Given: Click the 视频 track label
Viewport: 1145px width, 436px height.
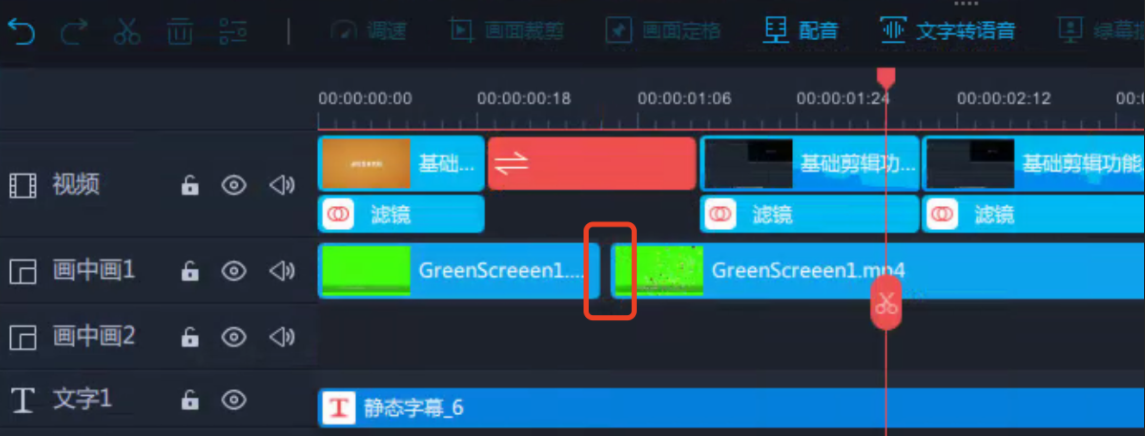Looking at the screenshot, I should pos(76,186).
